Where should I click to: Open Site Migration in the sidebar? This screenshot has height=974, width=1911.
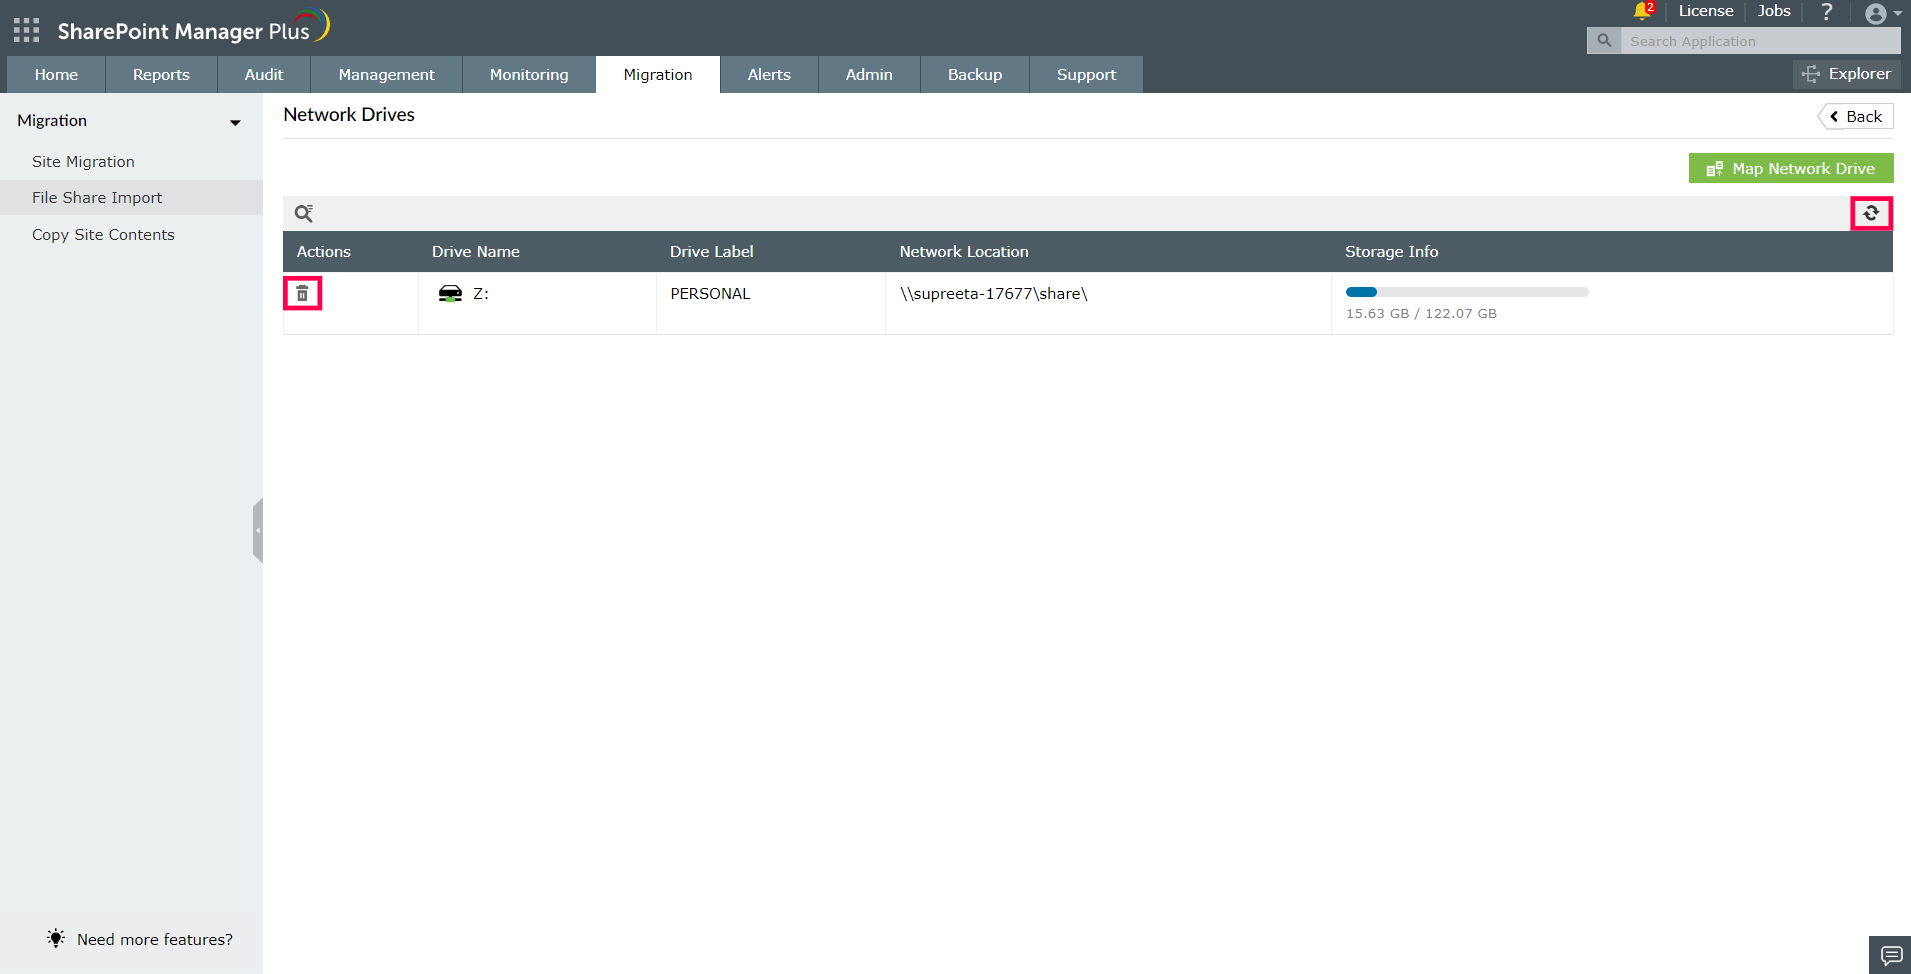(x=83, y=161)
